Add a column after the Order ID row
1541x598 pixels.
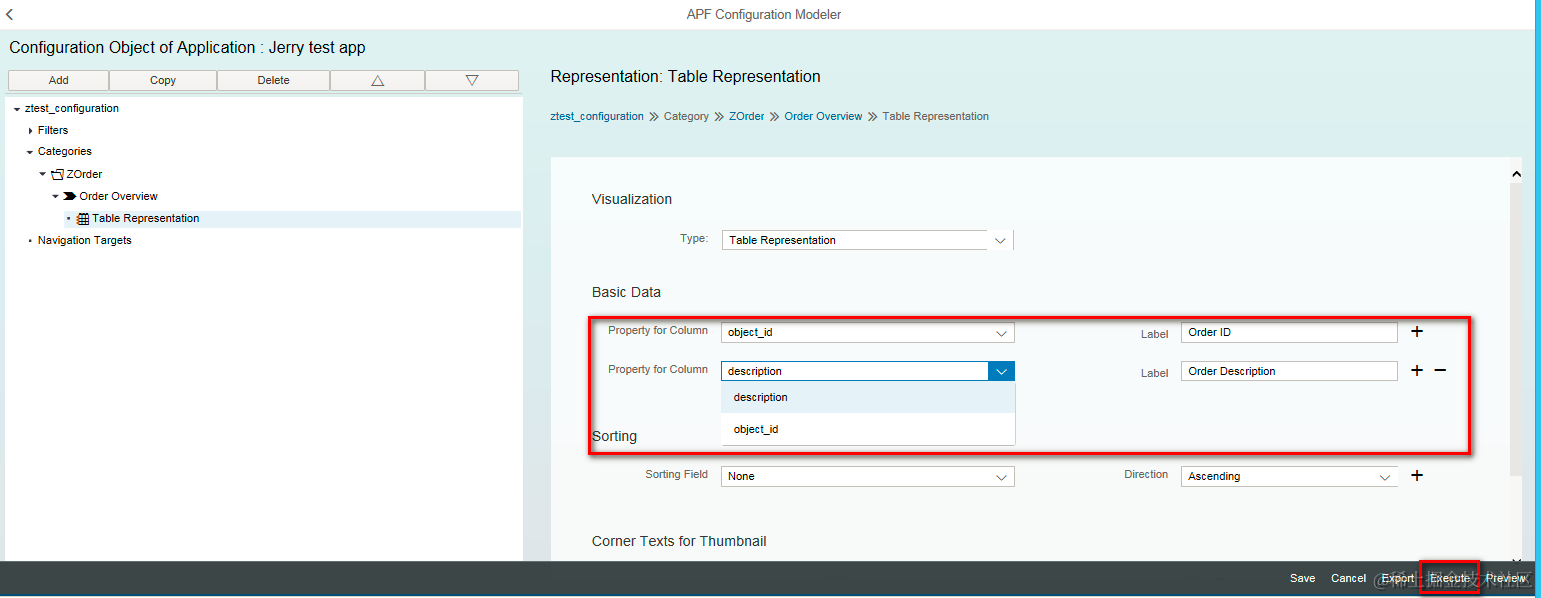pyautogui.click(x=1416, y=331)
